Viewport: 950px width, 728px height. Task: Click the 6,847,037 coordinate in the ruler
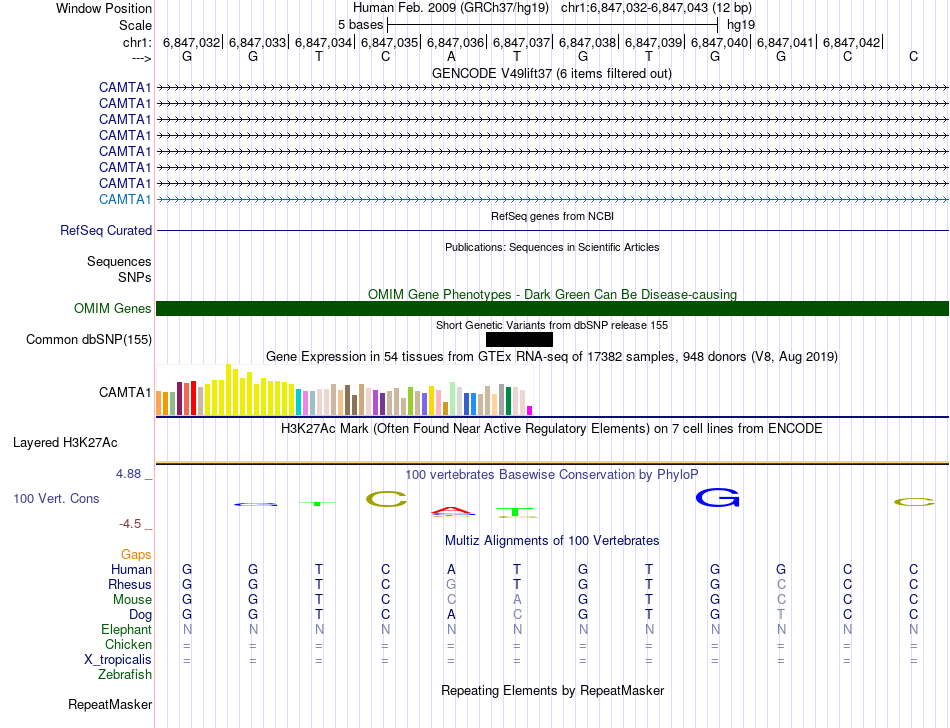click(x=521, y=42)
